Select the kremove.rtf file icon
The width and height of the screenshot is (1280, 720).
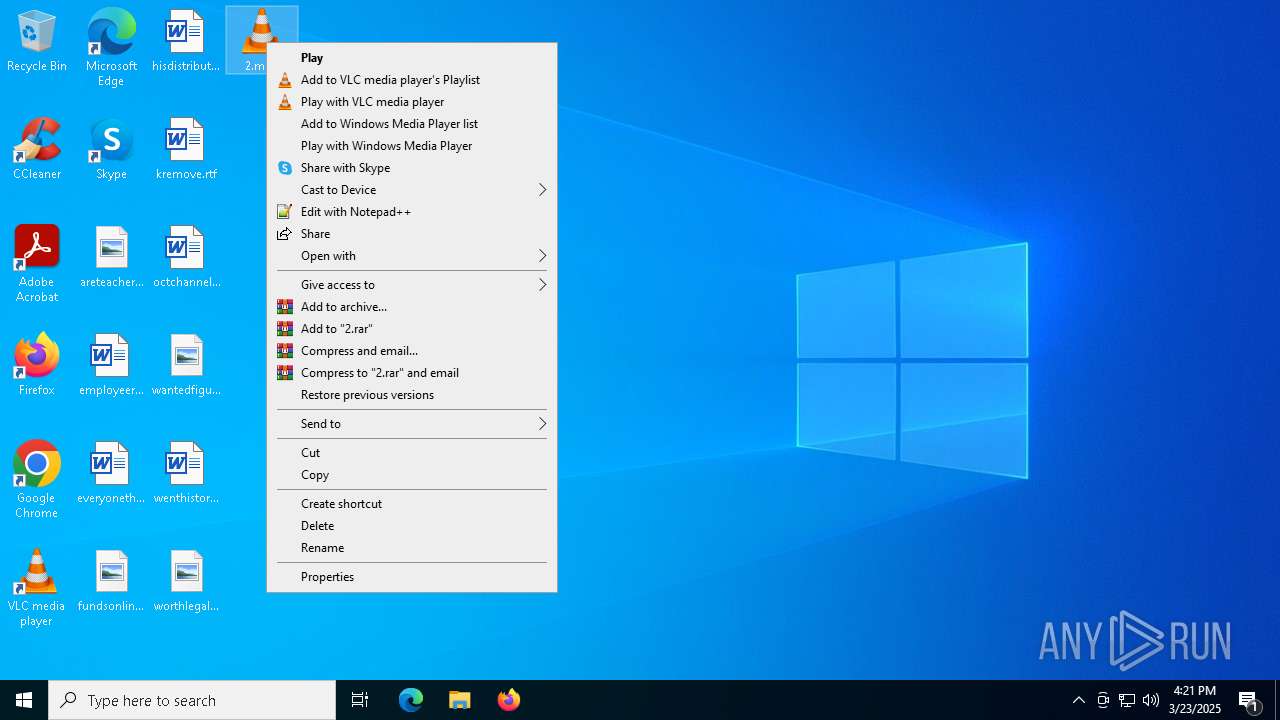coord(186,149)
